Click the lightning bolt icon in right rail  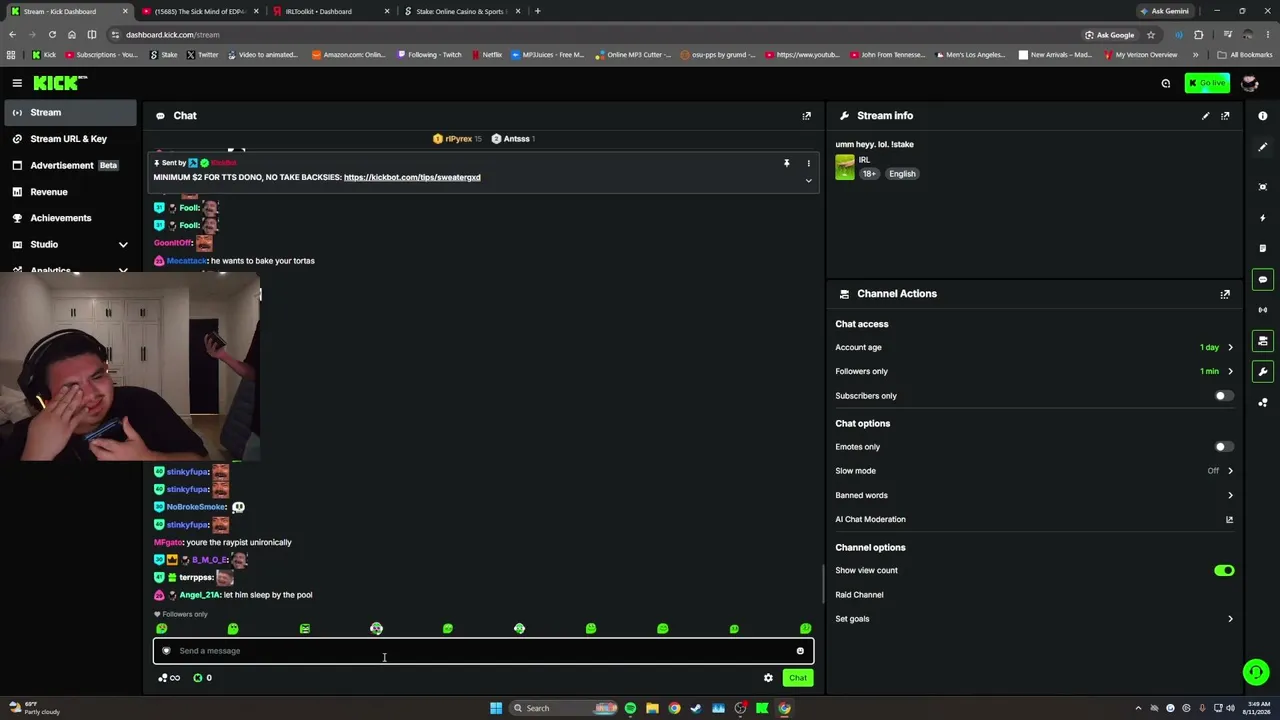(x=1263, y=218)
